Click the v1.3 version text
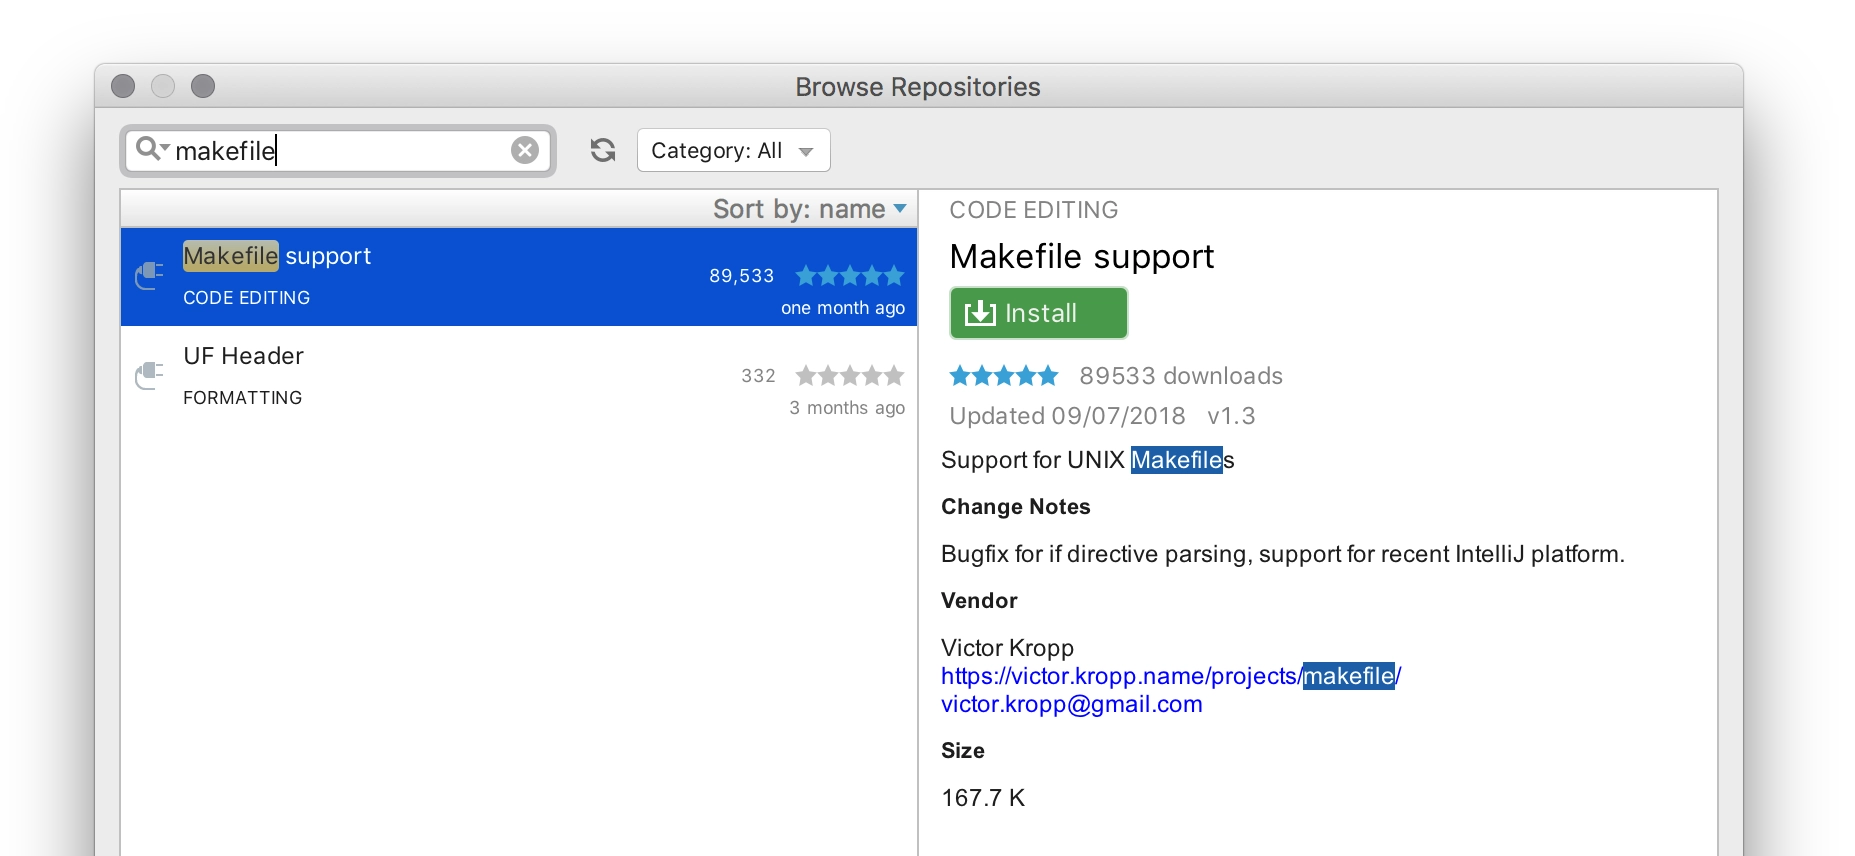Image resolution: width=1855 pixels, height=856 pixels. tap(1231, 416)
